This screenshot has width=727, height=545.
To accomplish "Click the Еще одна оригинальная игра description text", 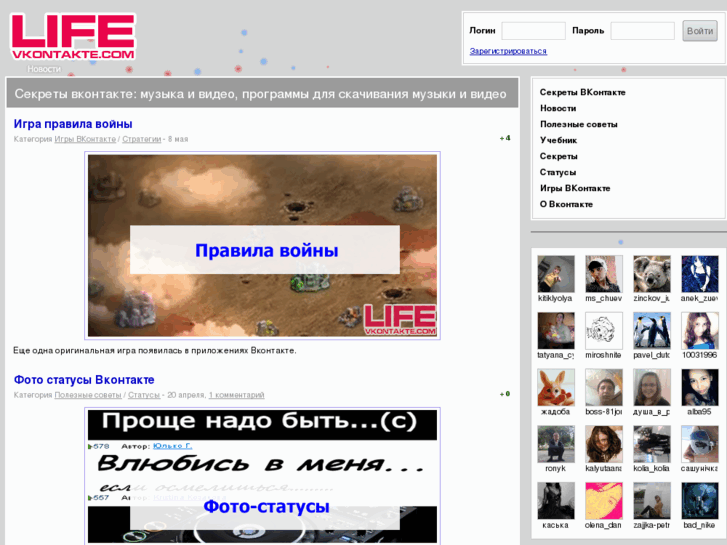I will click(x=154, y=351).
